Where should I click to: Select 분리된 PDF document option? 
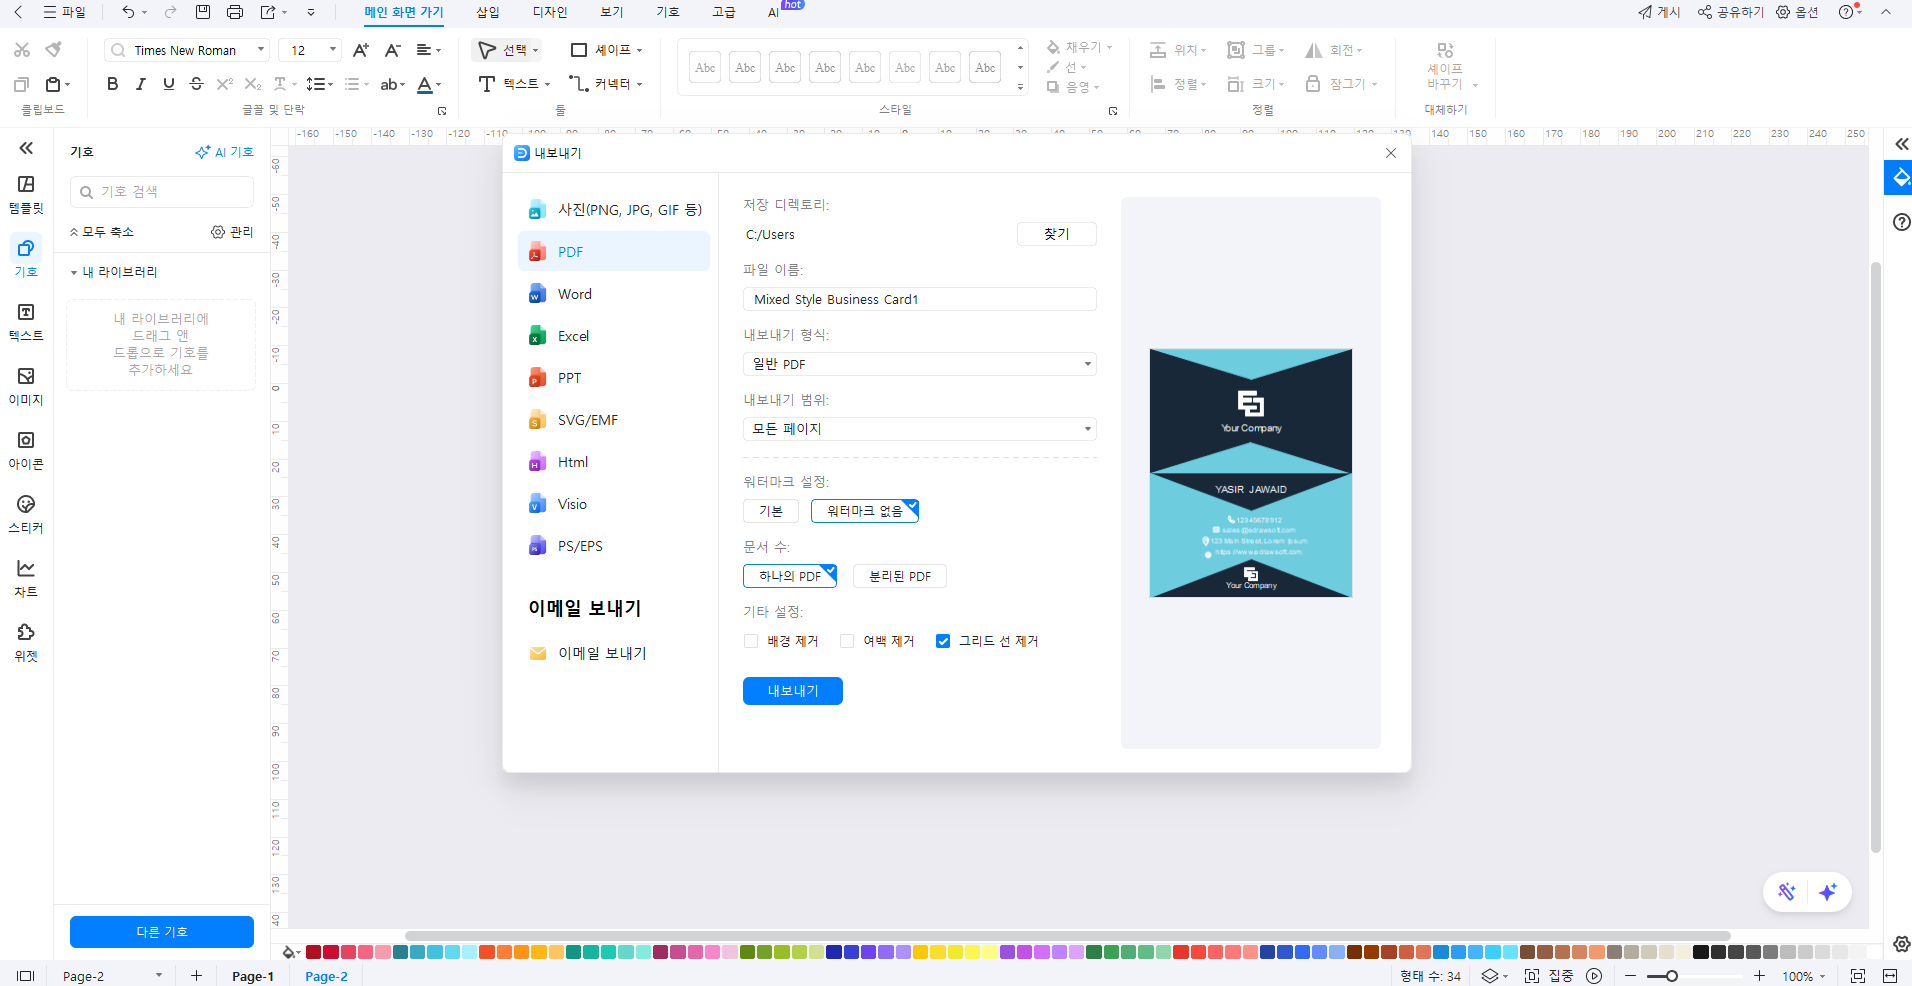pos(900,576)
